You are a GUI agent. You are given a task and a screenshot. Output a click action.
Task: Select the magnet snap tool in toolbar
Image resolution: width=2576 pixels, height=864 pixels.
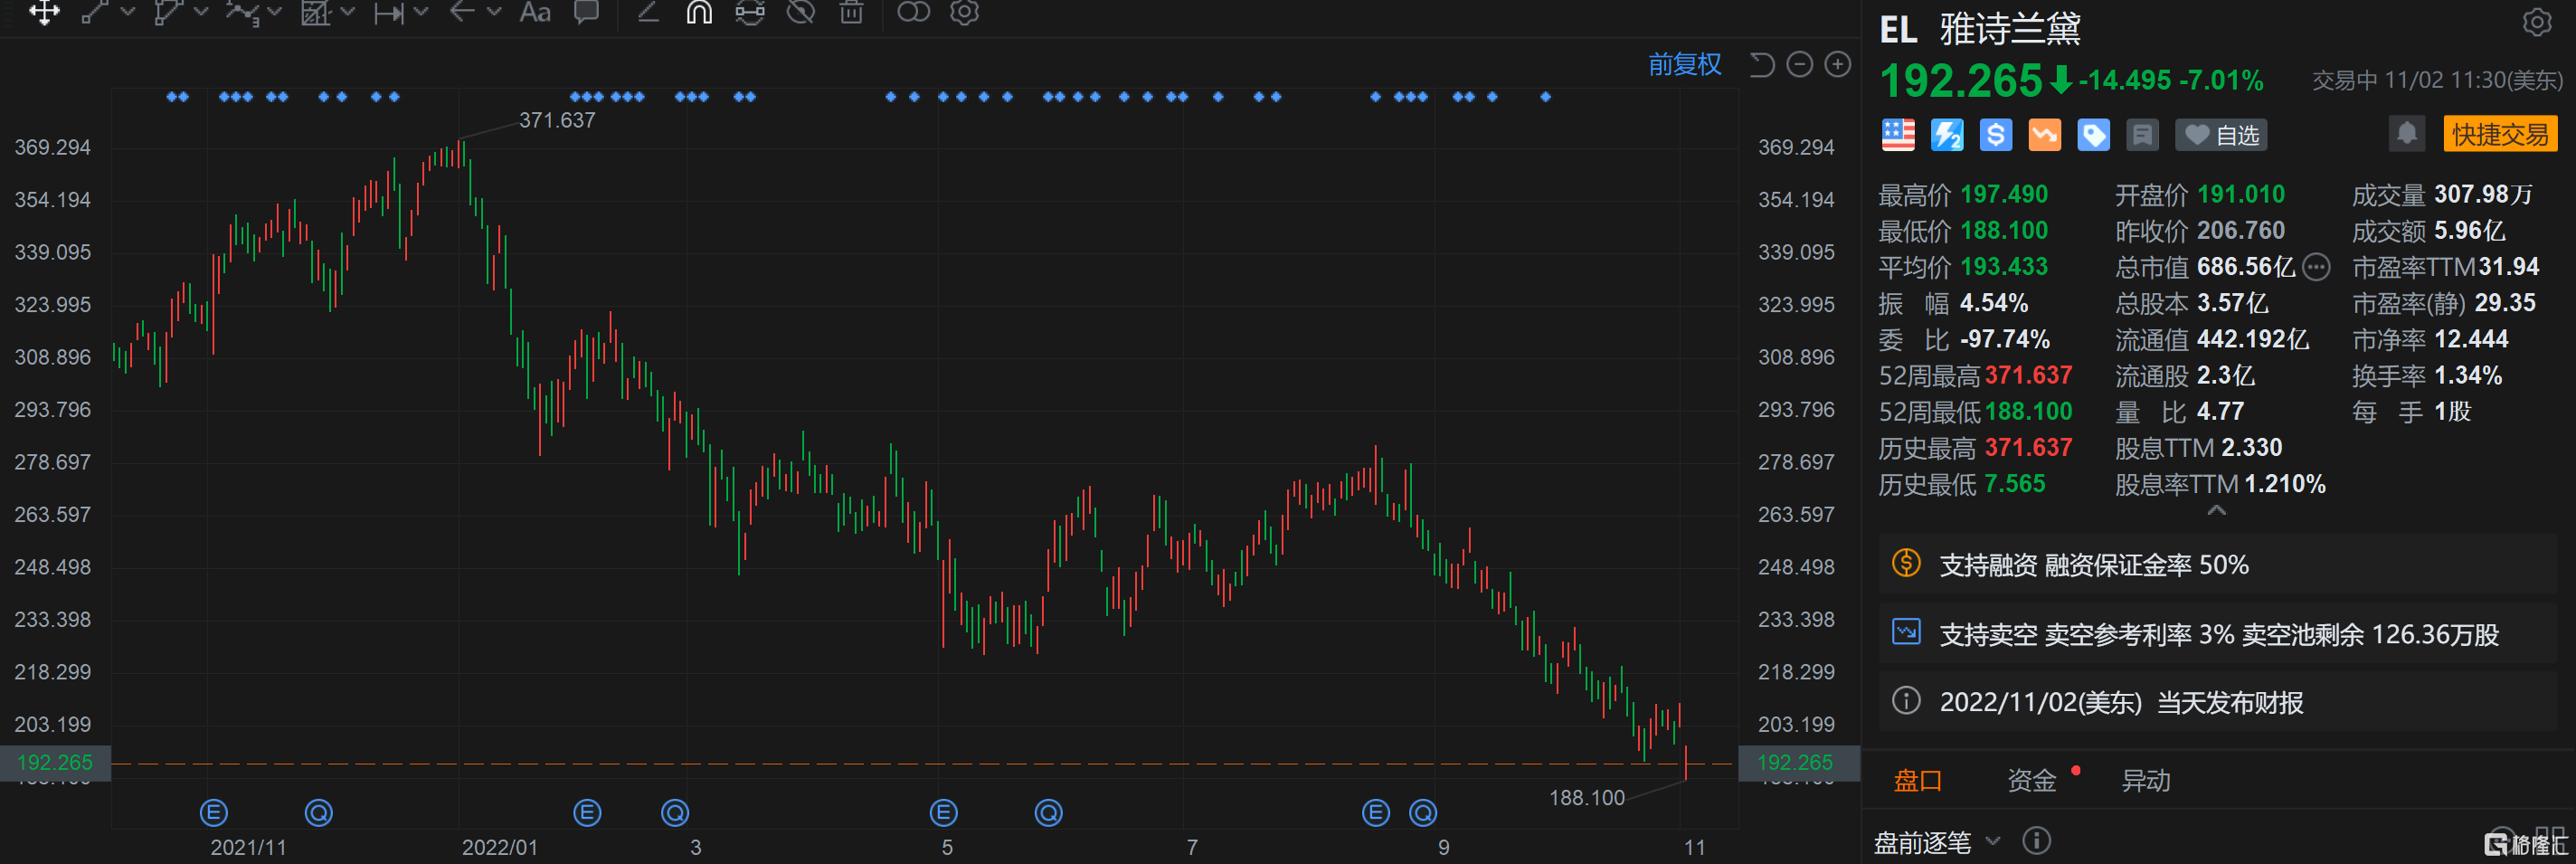699,12
